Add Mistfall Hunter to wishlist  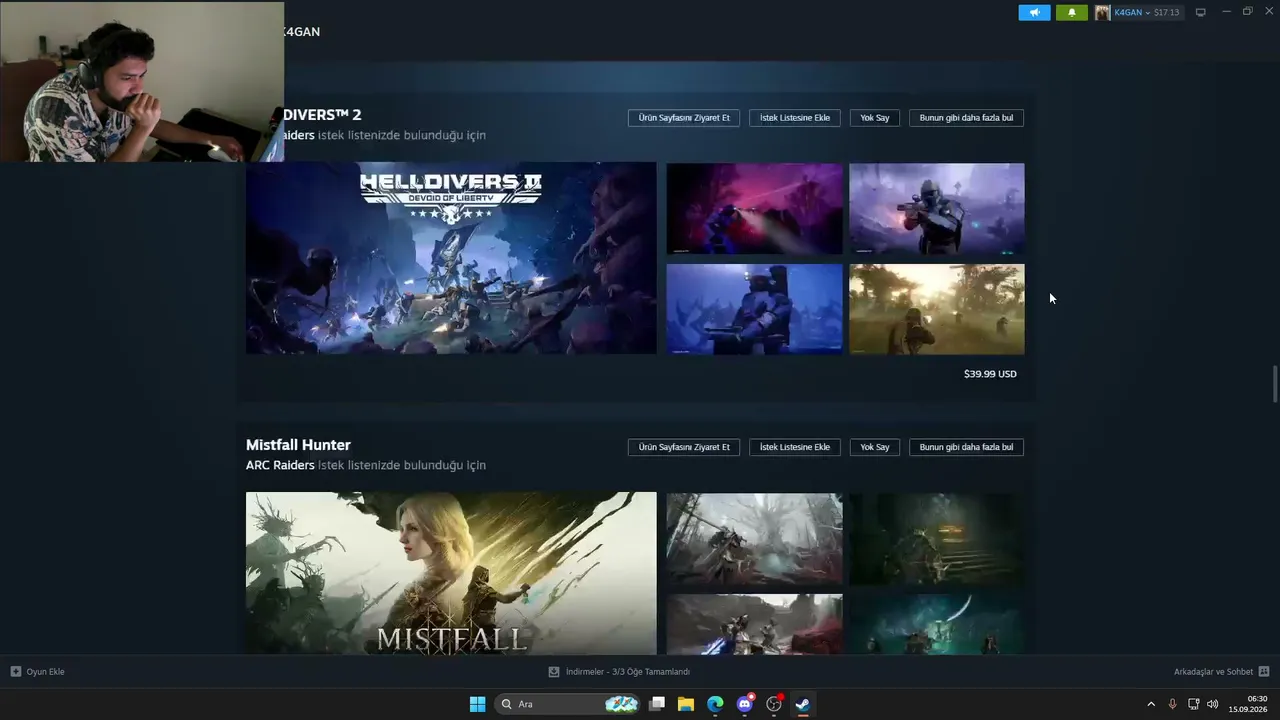click(795, 447)
